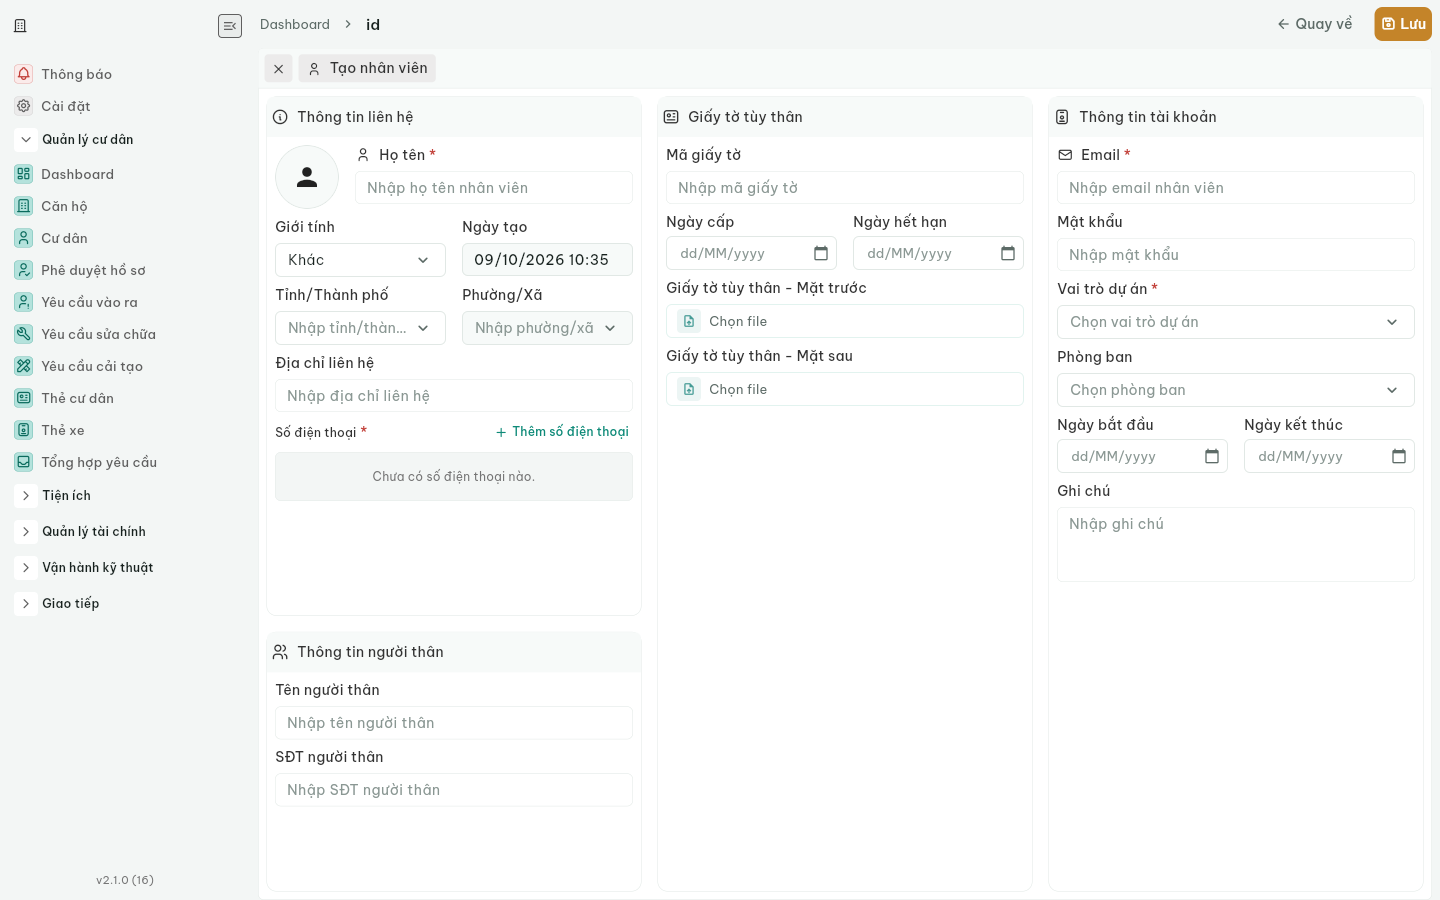Image resolution: width=1440 pixels, height=900 pixels.
Task: Open the Chọn vai trò dự án dropdown
Action: point(1235,322)
